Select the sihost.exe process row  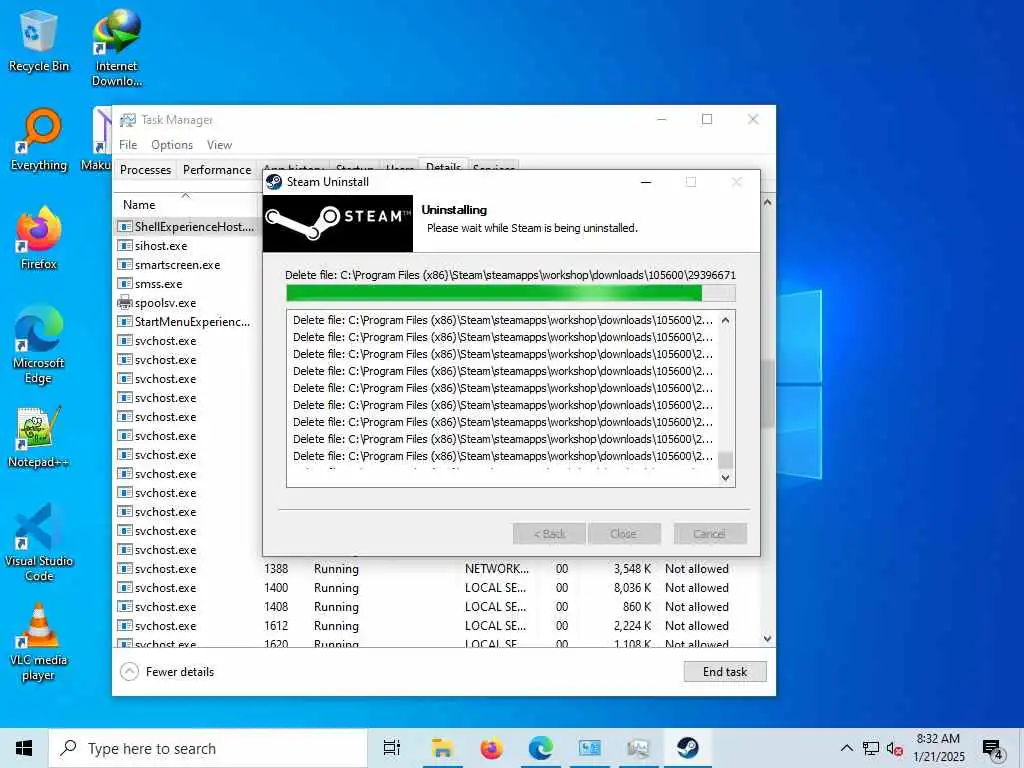[187, 246]
